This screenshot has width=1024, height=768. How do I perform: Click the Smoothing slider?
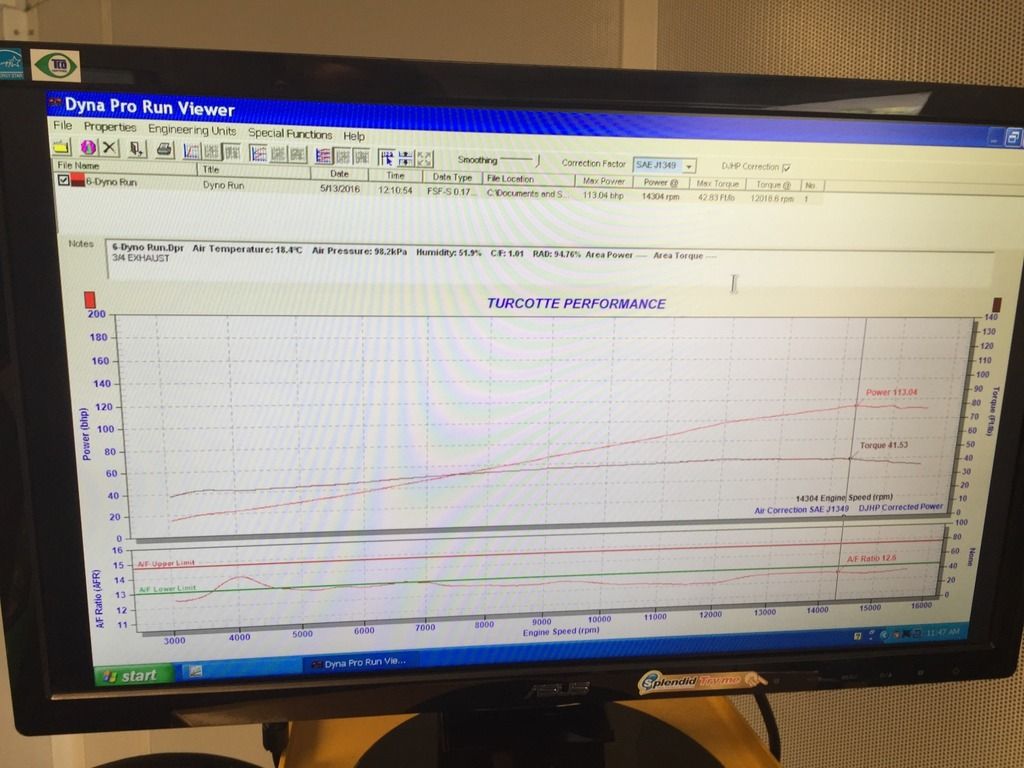pyautogui.click(x=520, y=160)
